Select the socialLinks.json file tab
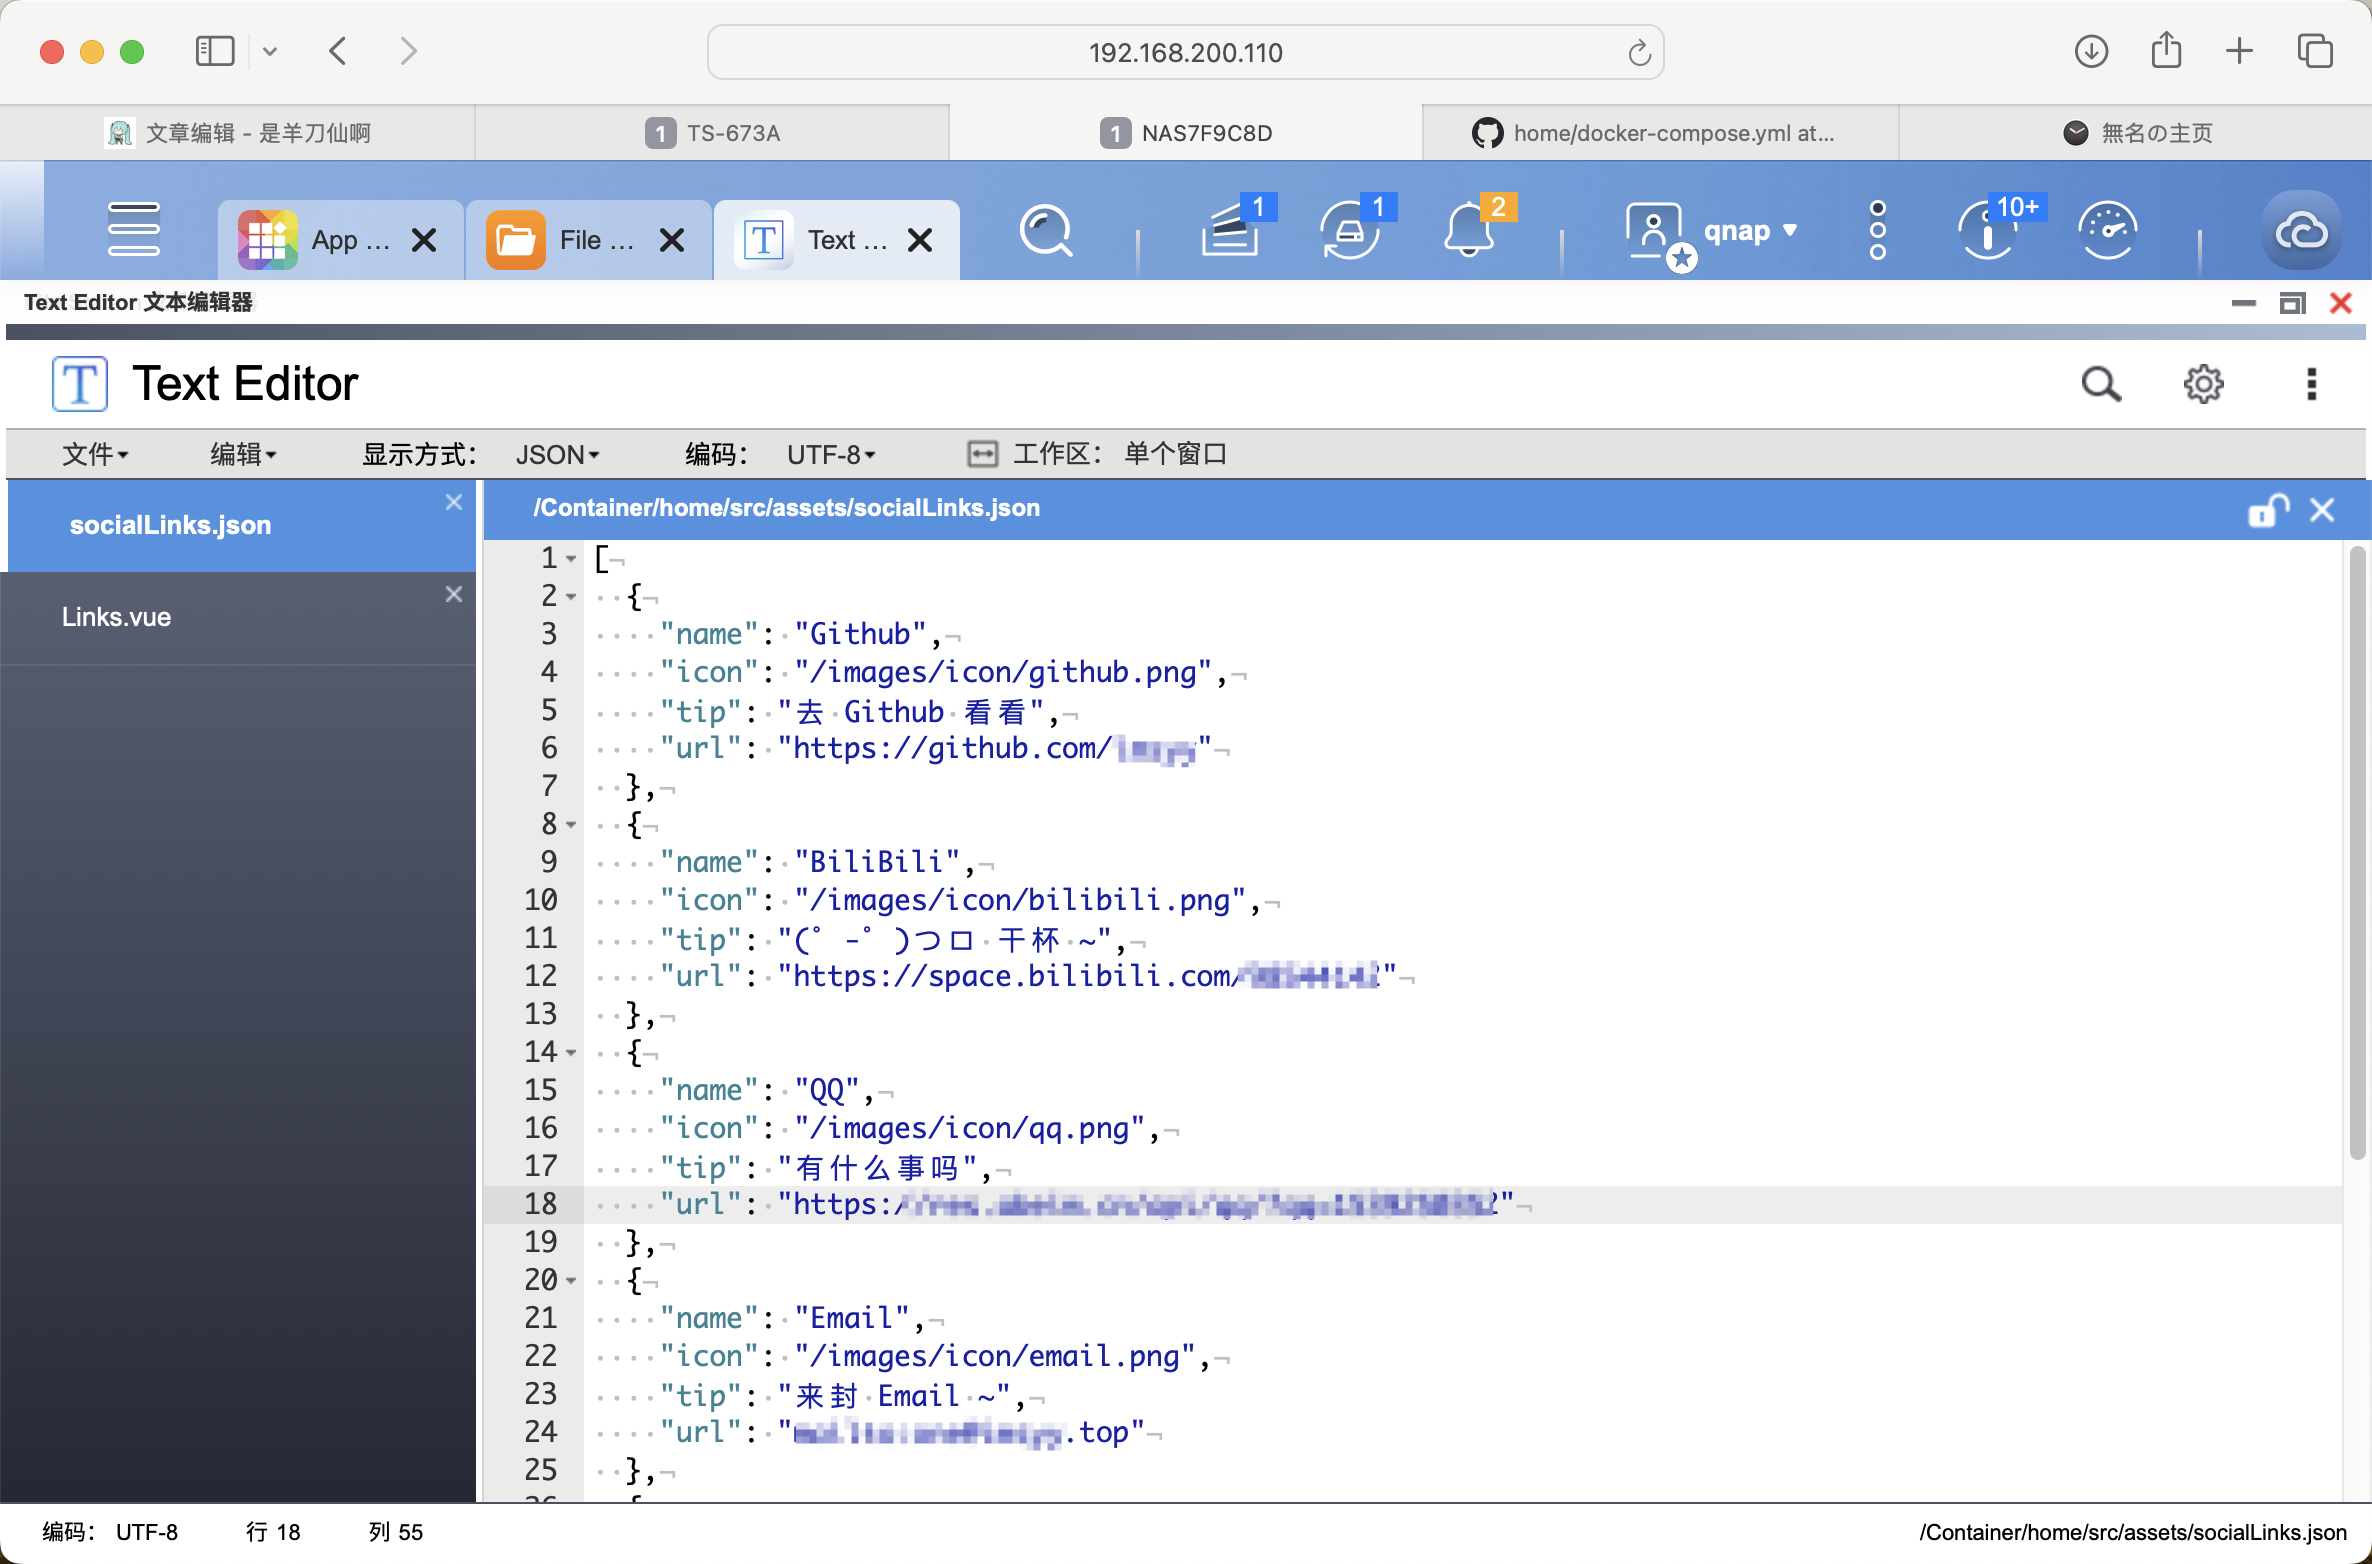The height and width of the screenshot is (1564, 2372). pos(241,526)
